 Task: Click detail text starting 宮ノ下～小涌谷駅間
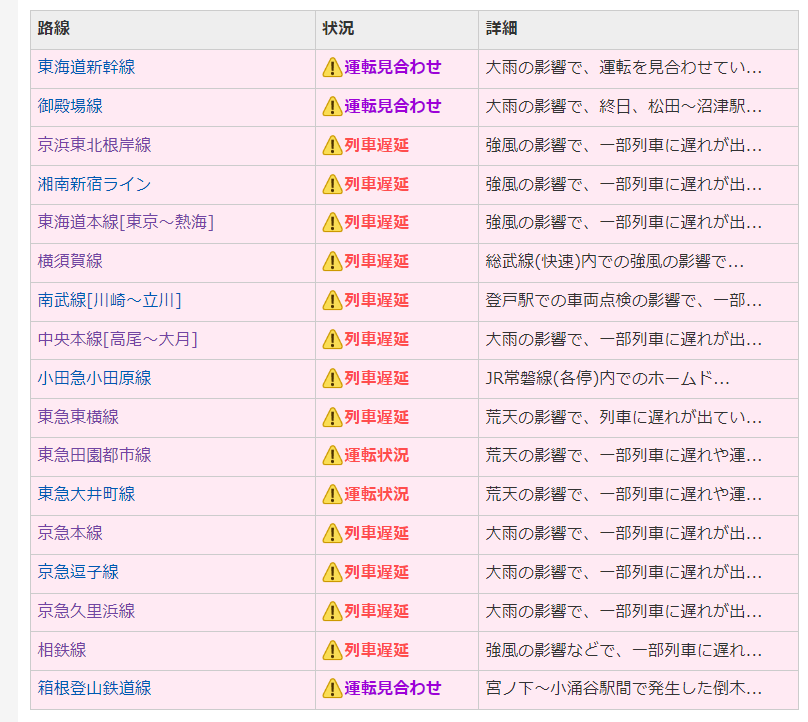(624, 689)
